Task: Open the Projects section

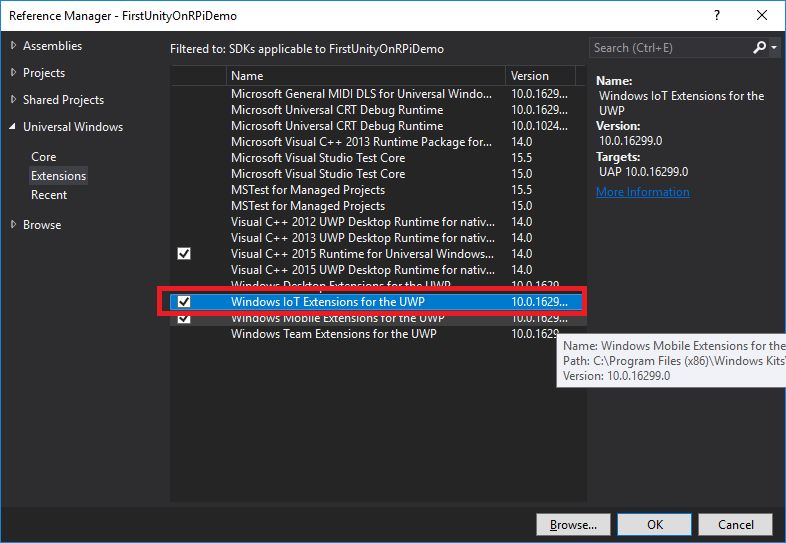Action: (x=44, y=73)
